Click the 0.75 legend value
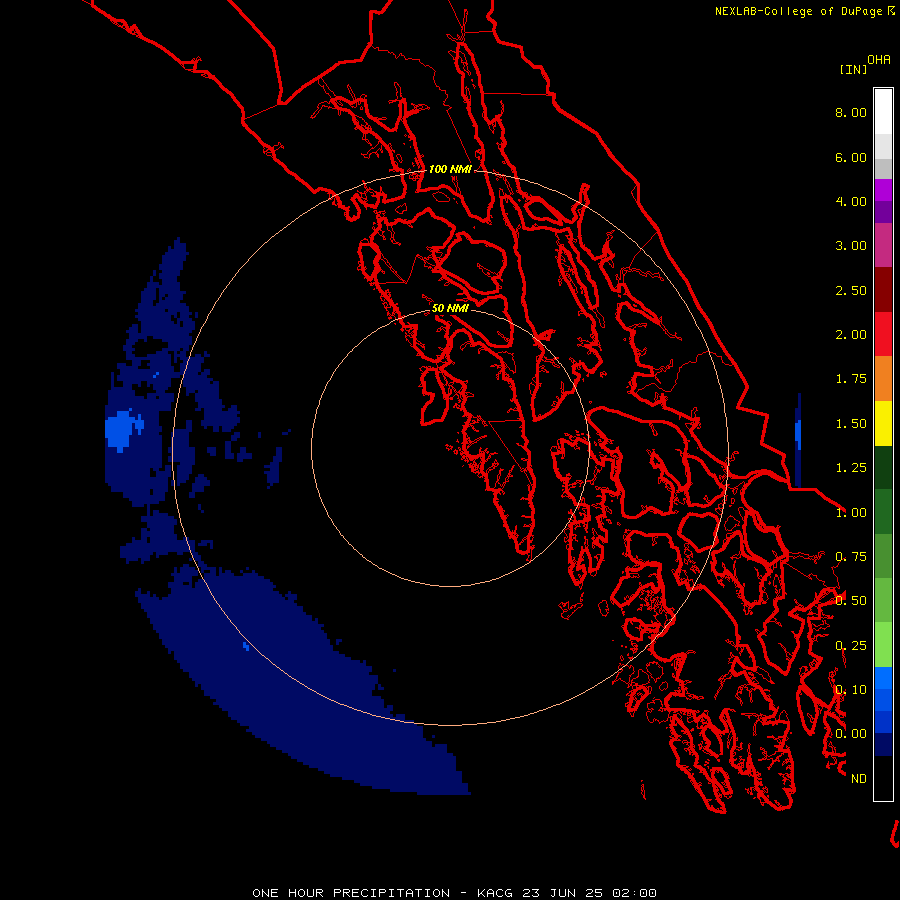This screenshot has height=900, width=900. [851, 557]
